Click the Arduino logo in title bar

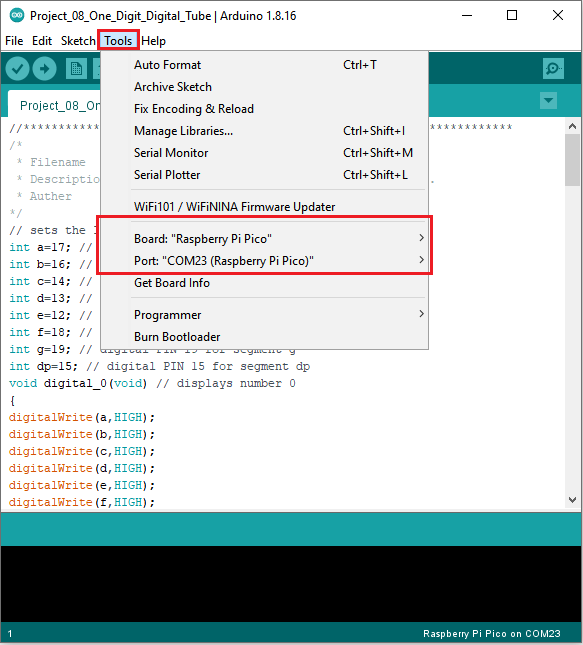coord(17,16)
